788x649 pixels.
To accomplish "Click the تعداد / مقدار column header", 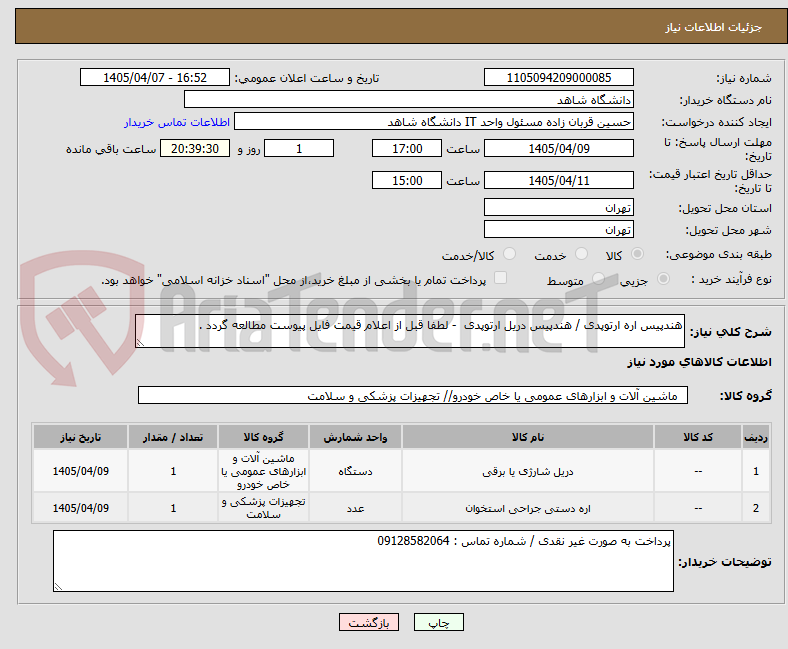I will (173, 437).
